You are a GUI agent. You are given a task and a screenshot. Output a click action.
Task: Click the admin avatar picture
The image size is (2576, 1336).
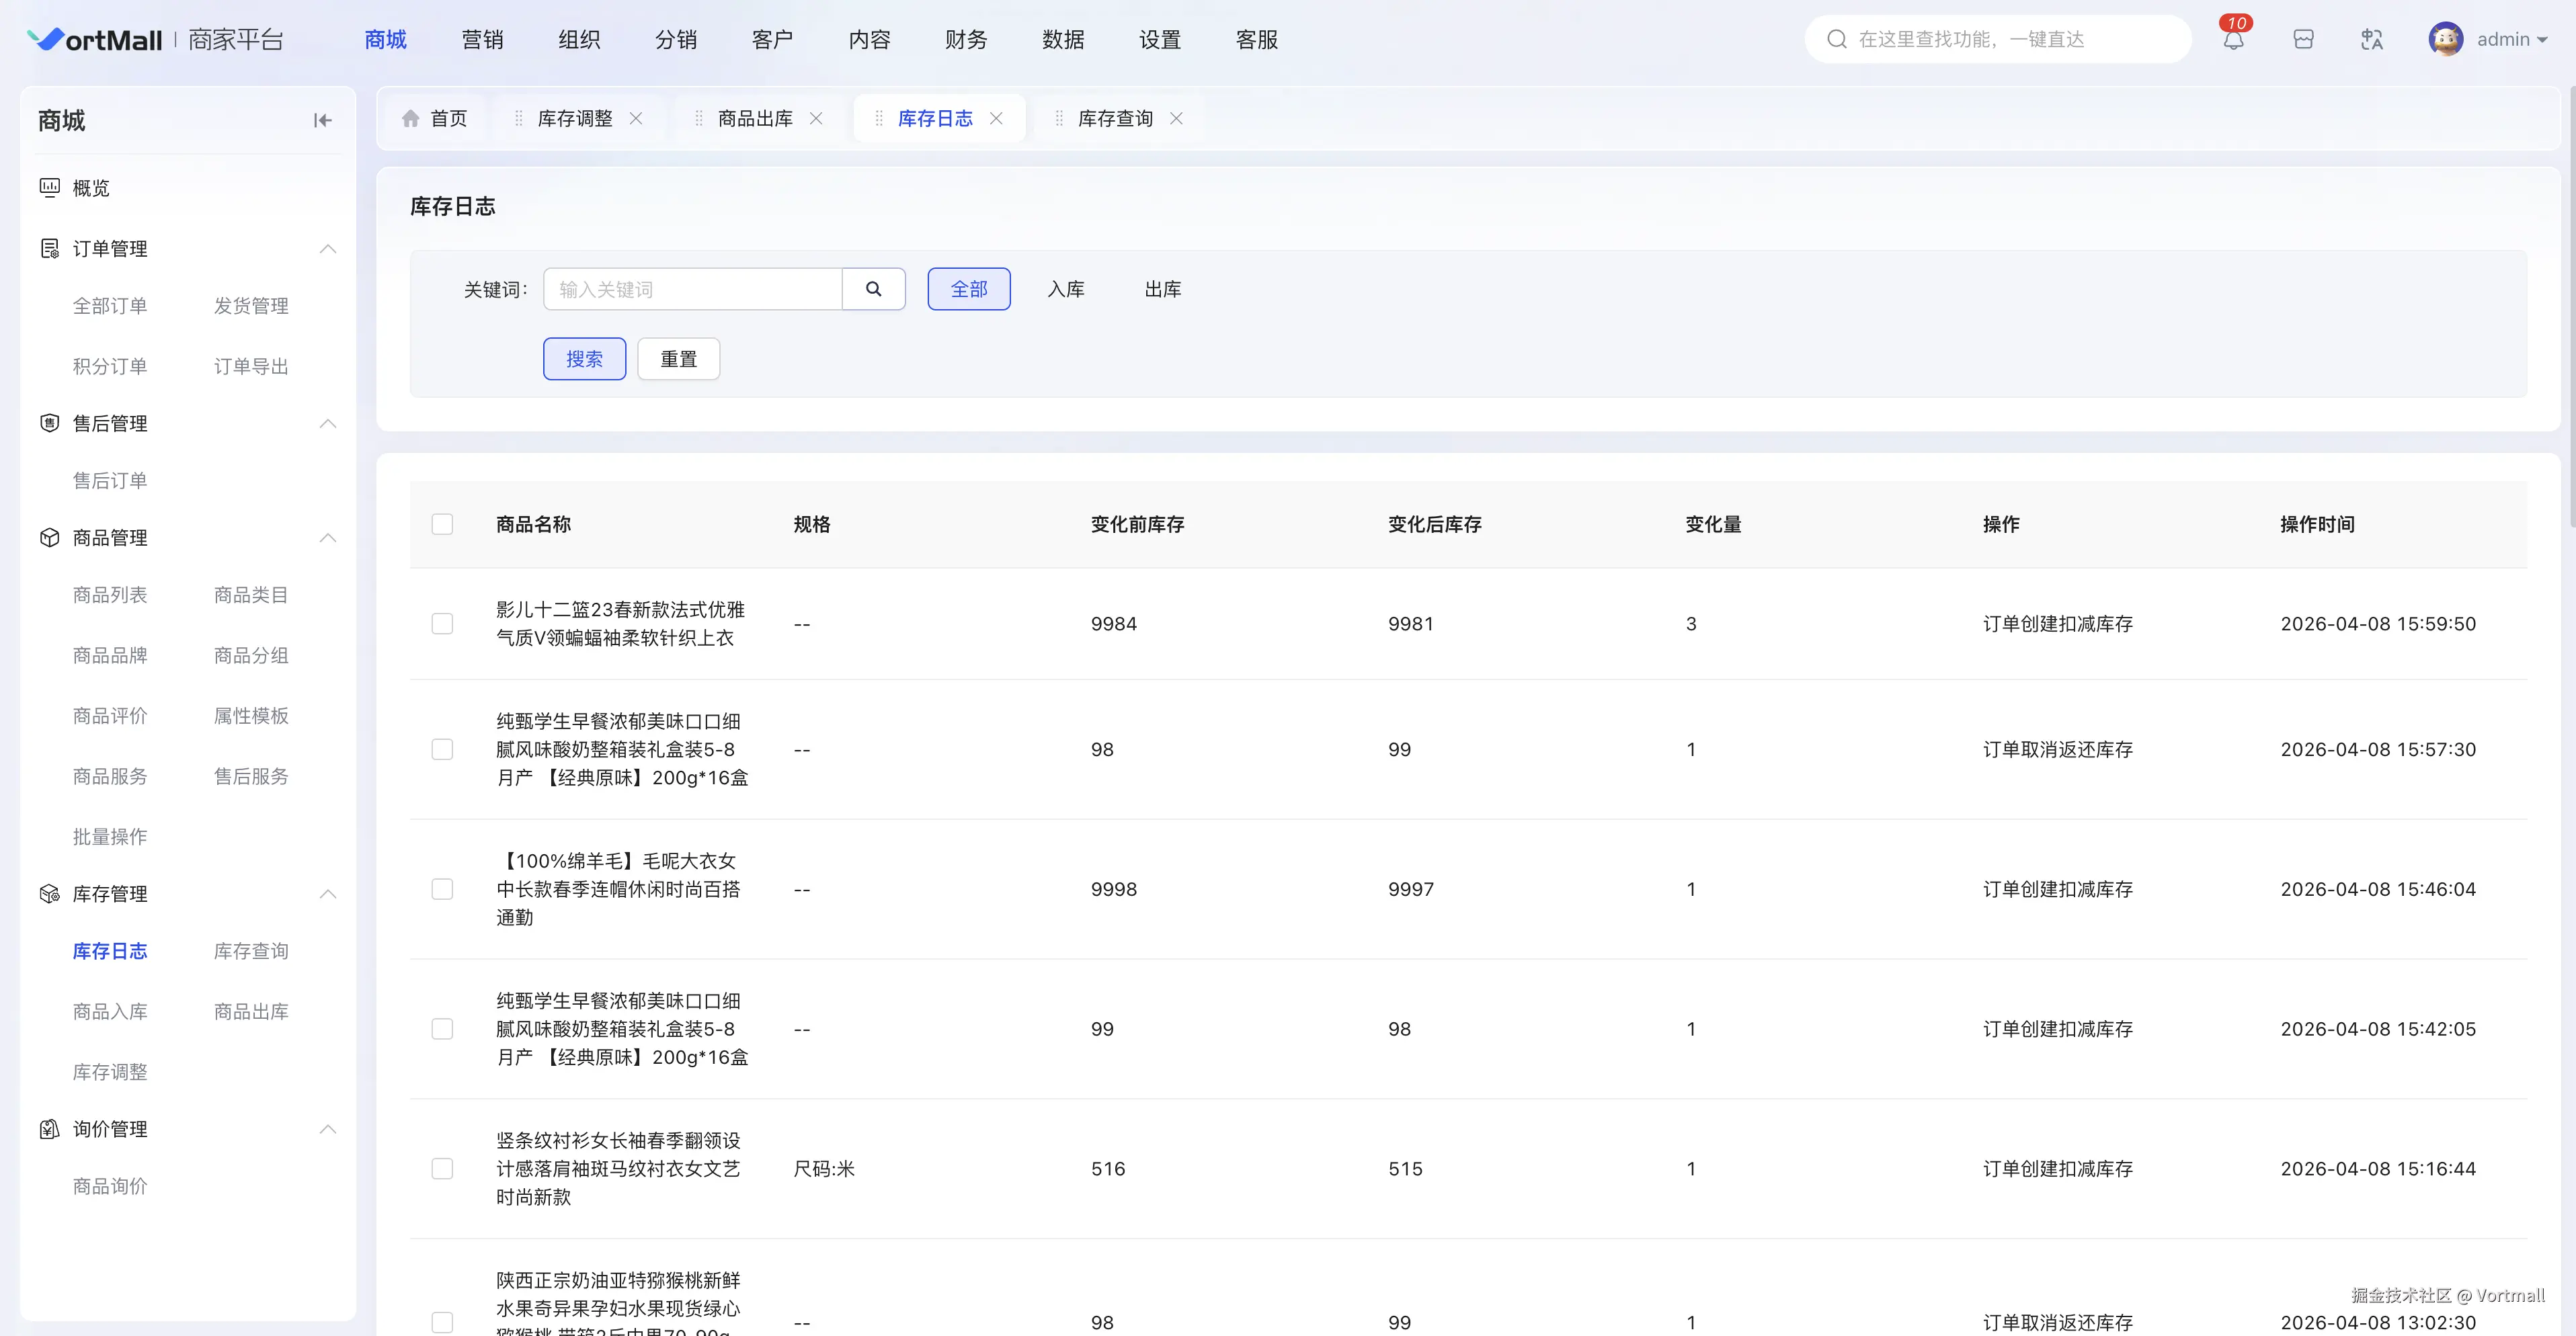coord(2445,40)
